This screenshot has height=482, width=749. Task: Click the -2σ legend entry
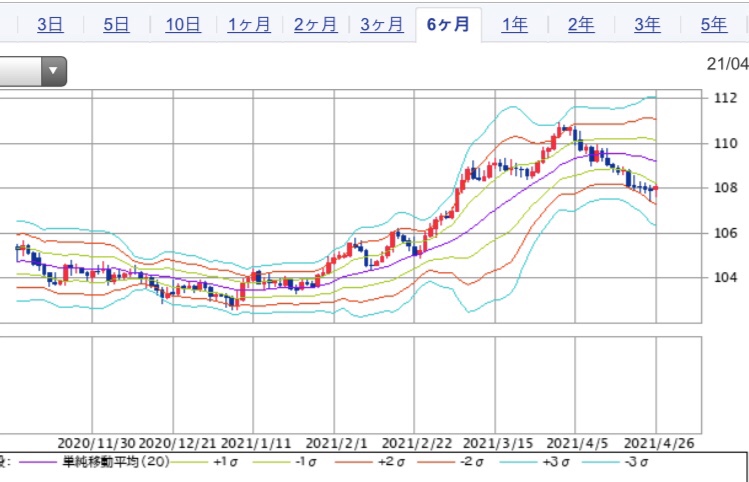pos(472,462)
